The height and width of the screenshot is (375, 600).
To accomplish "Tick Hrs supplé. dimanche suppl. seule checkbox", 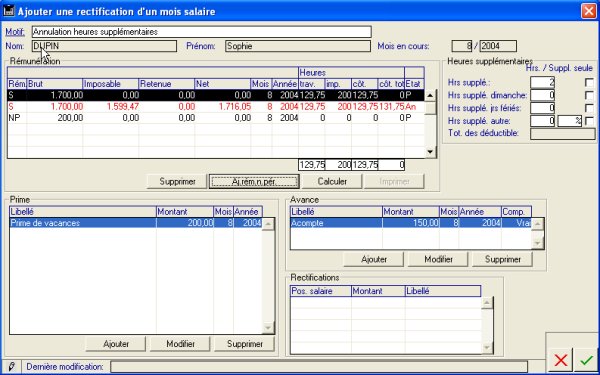I will click(589, 95).
